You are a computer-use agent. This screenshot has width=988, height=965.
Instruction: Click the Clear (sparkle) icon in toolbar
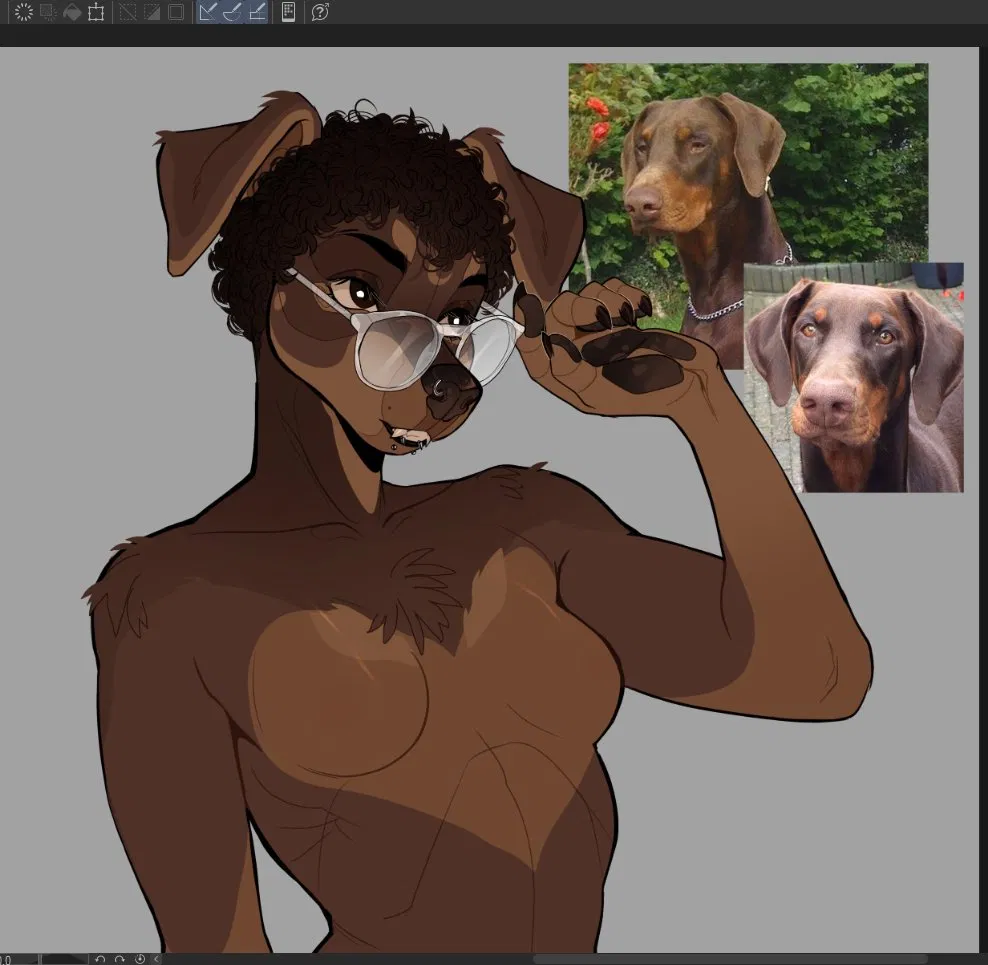pos(23,12)
